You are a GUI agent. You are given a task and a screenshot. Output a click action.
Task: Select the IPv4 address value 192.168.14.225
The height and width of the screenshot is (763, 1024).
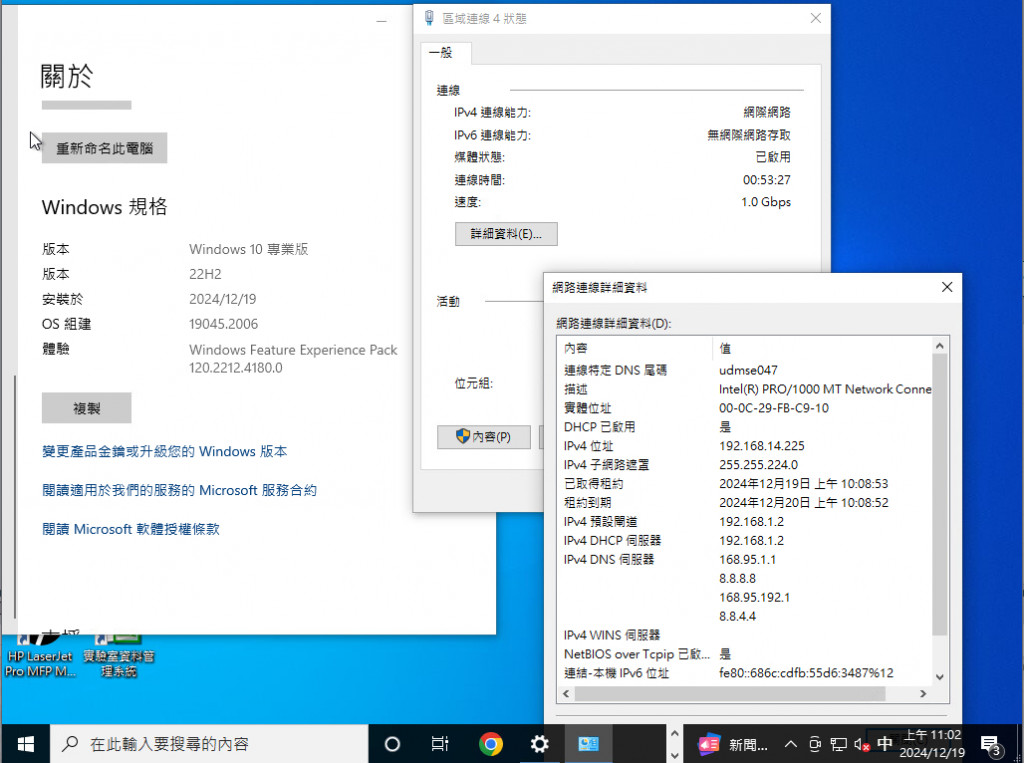pyautogui.click(x=761, y=446)
